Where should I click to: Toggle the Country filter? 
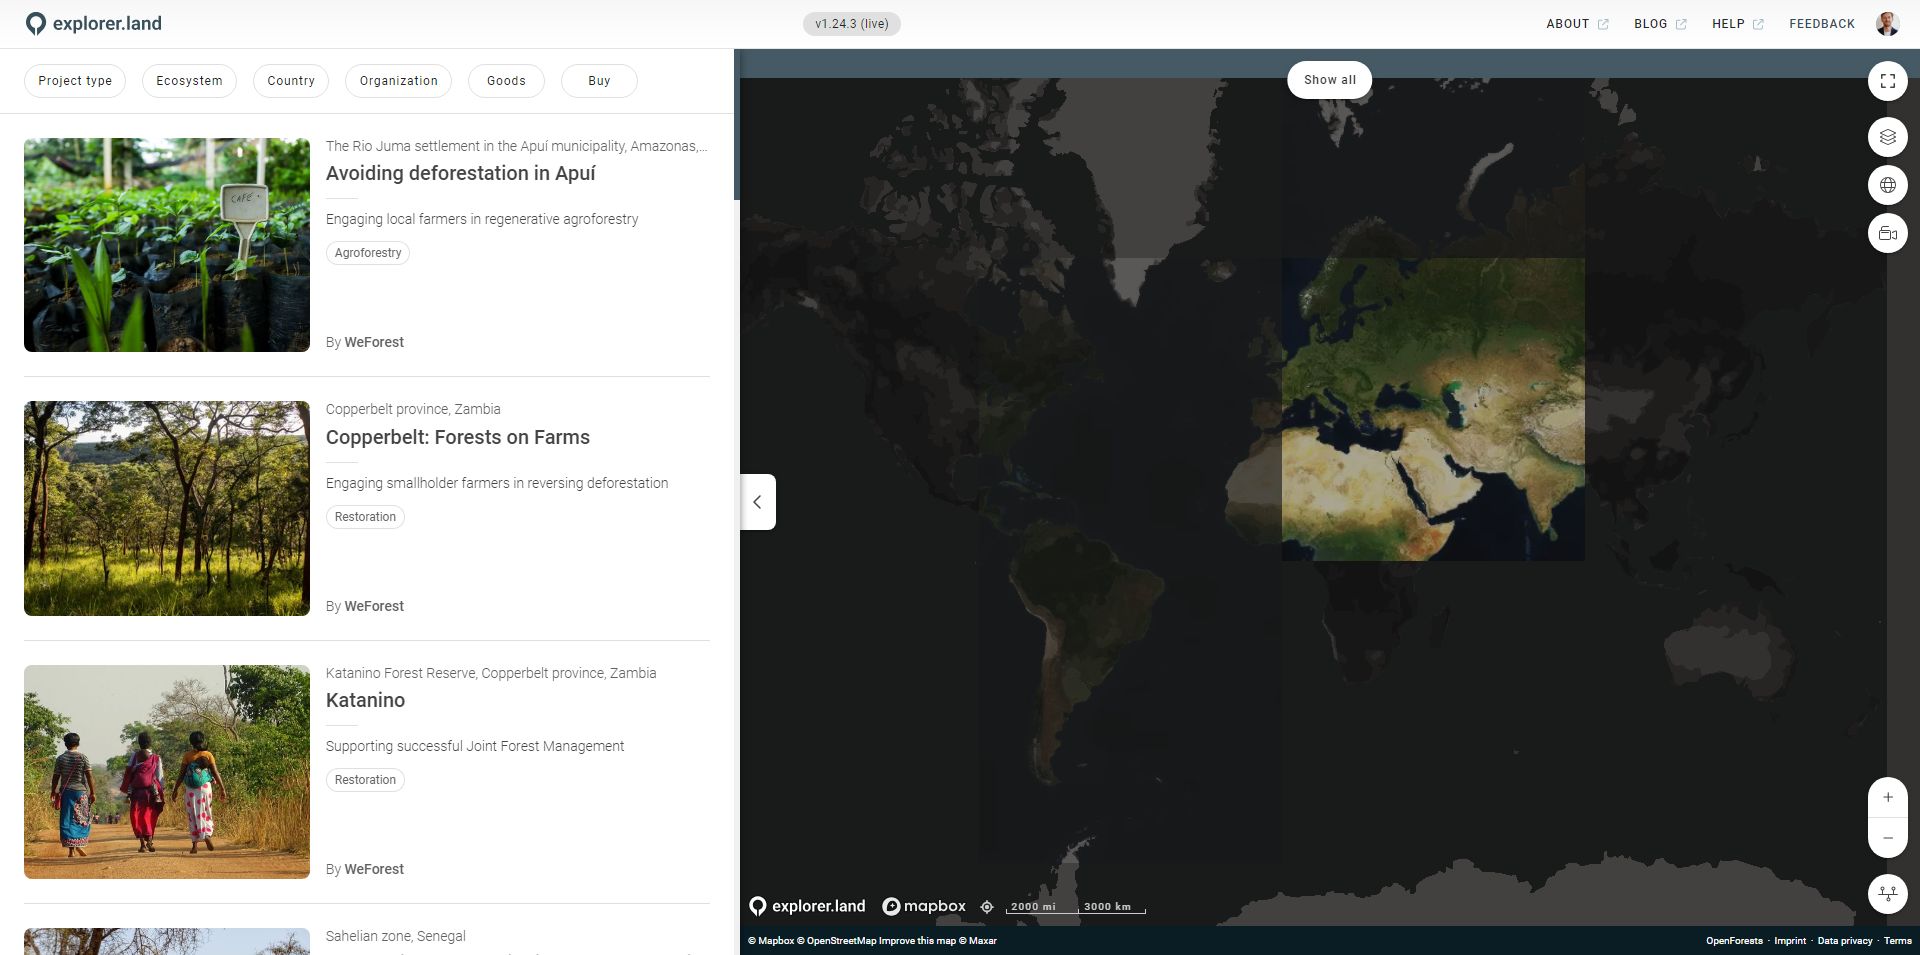click(290, 81)
